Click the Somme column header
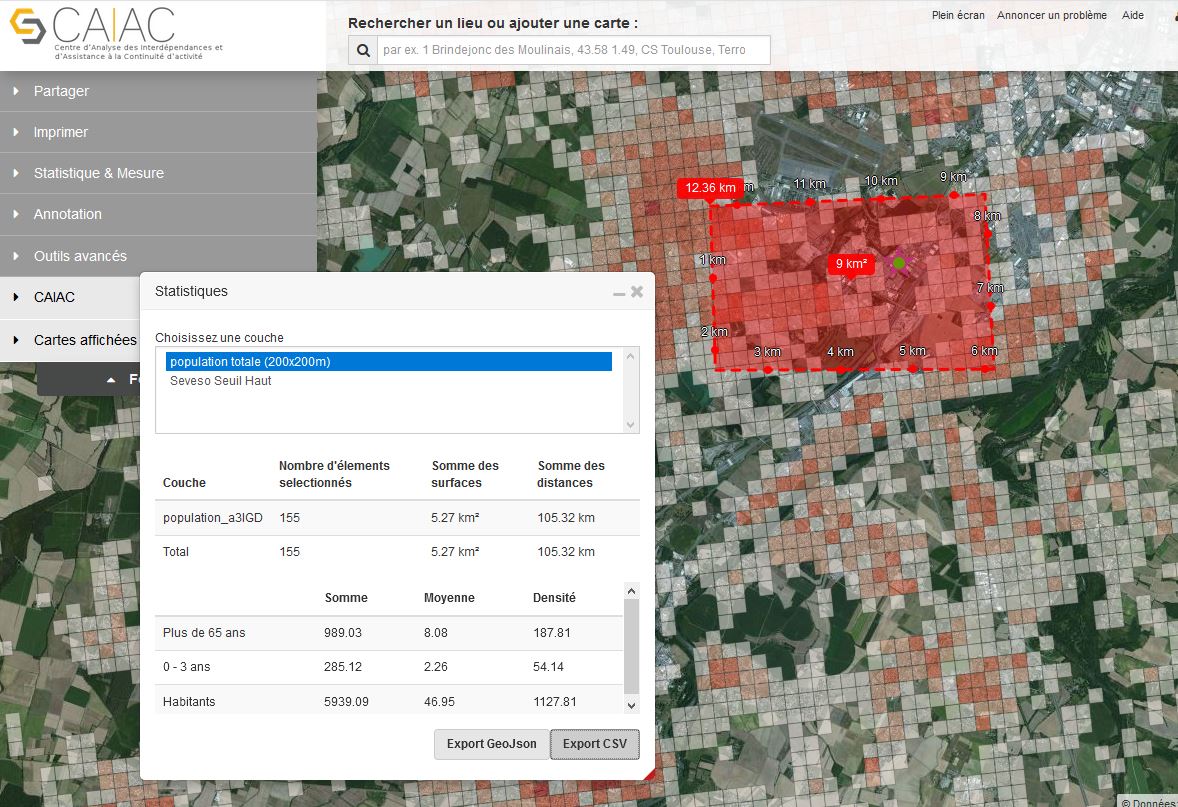Screen dimensions: 1178x807 tap(346, 598)
